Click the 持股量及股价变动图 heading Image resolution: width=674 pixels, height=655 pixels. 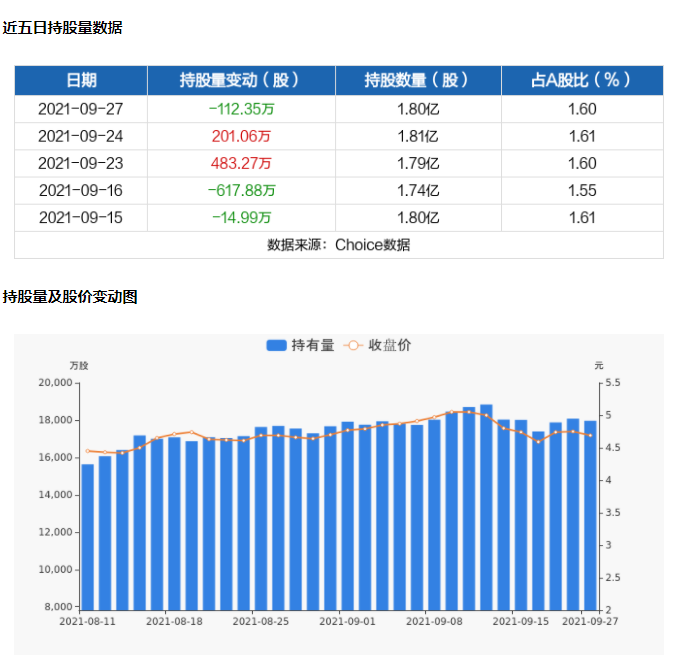coord(70,297)
